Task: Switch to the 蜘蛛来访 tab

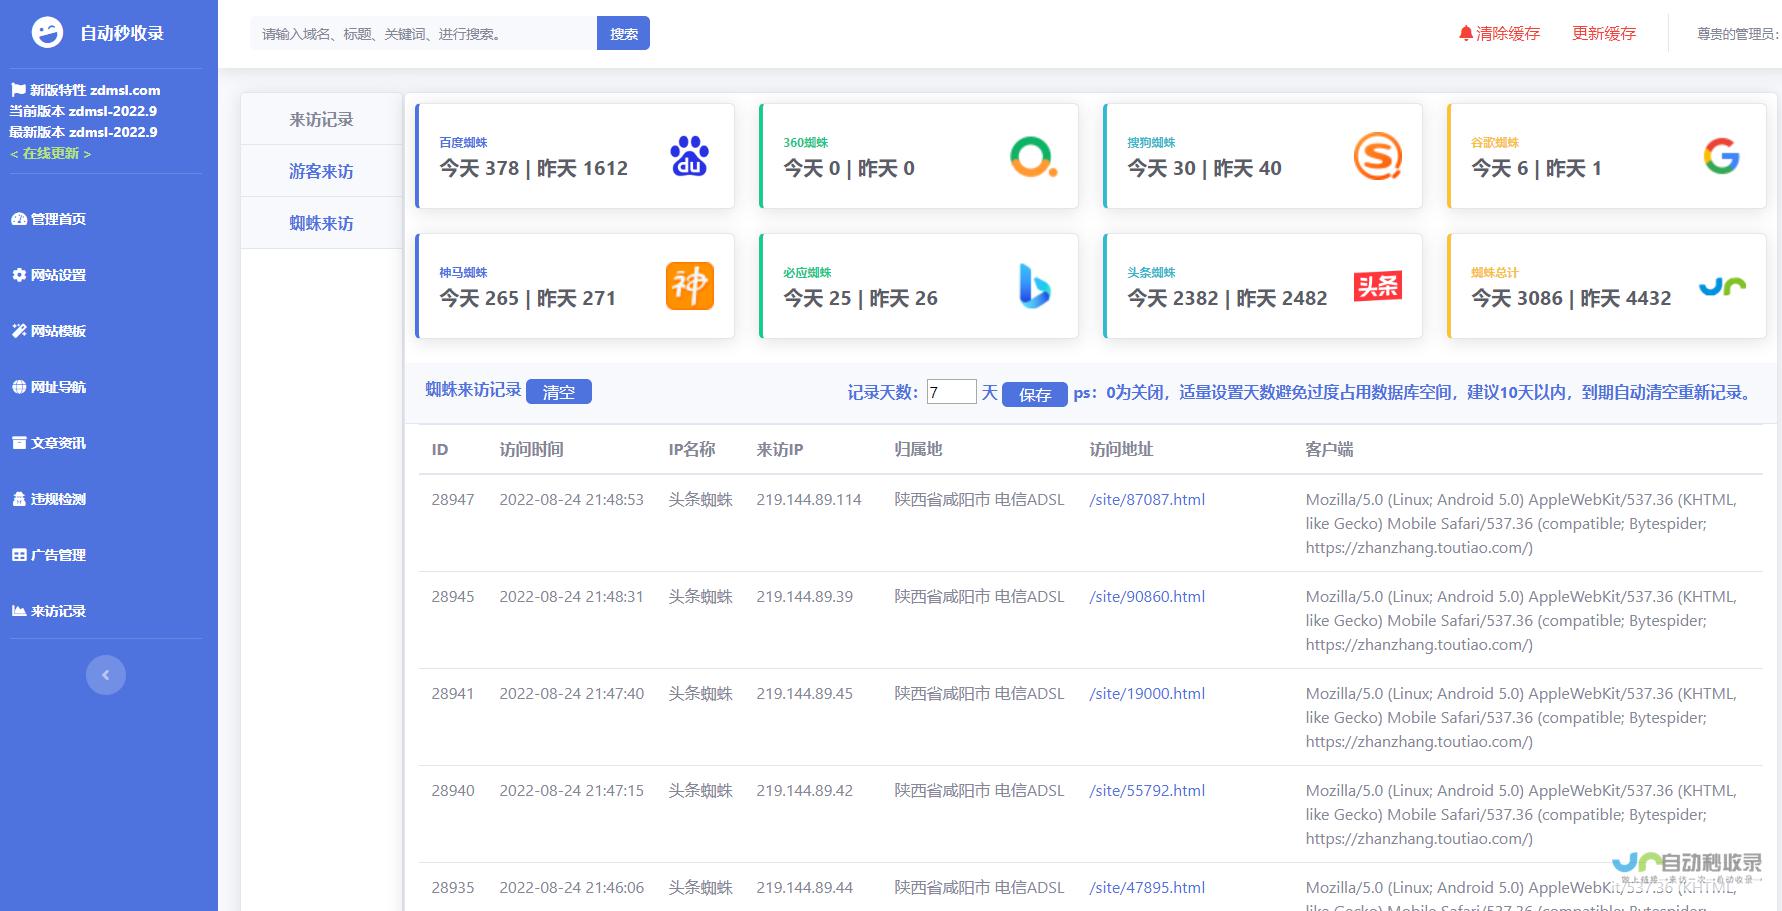Action: click(x=321, y=223)
